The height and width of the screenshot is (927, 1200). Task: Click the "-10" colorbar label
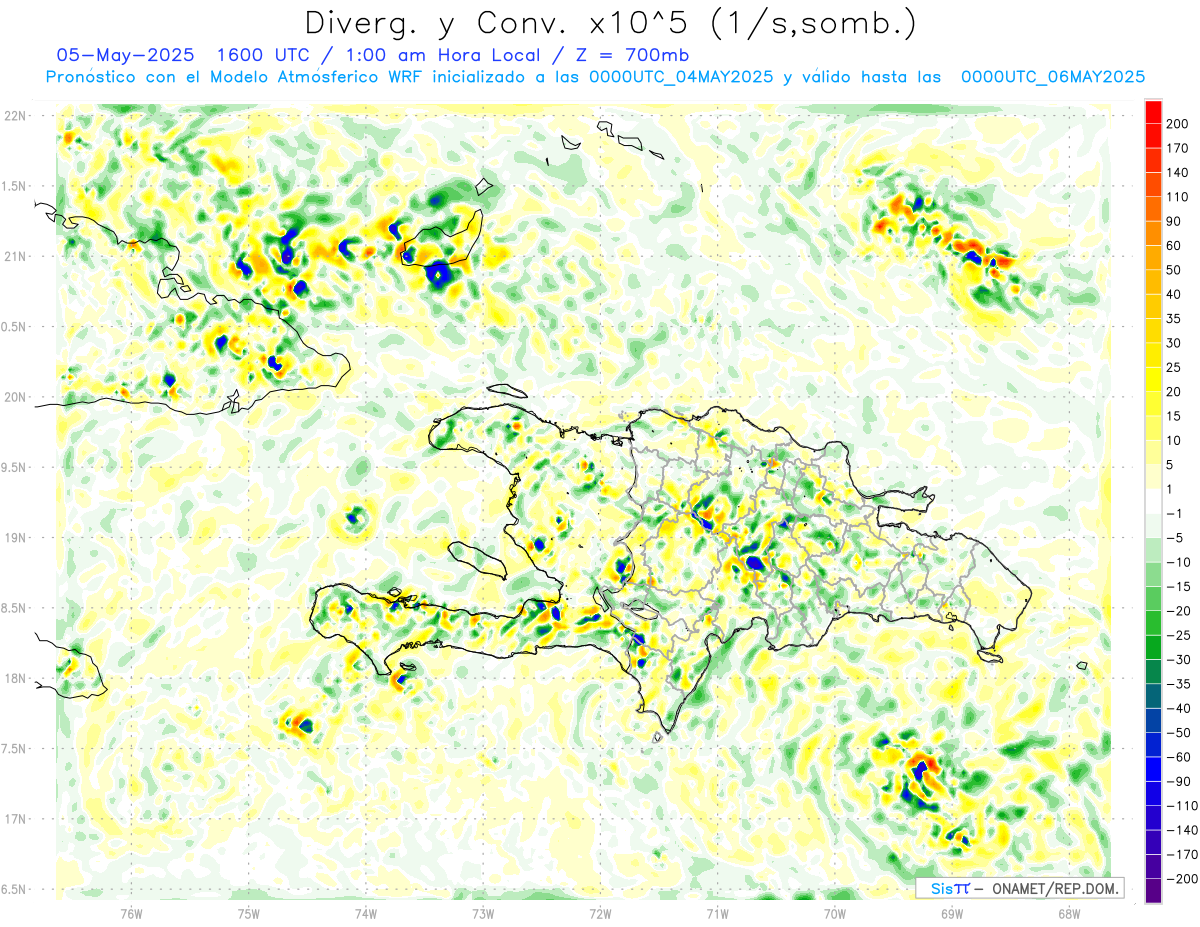click(1178, 562)
